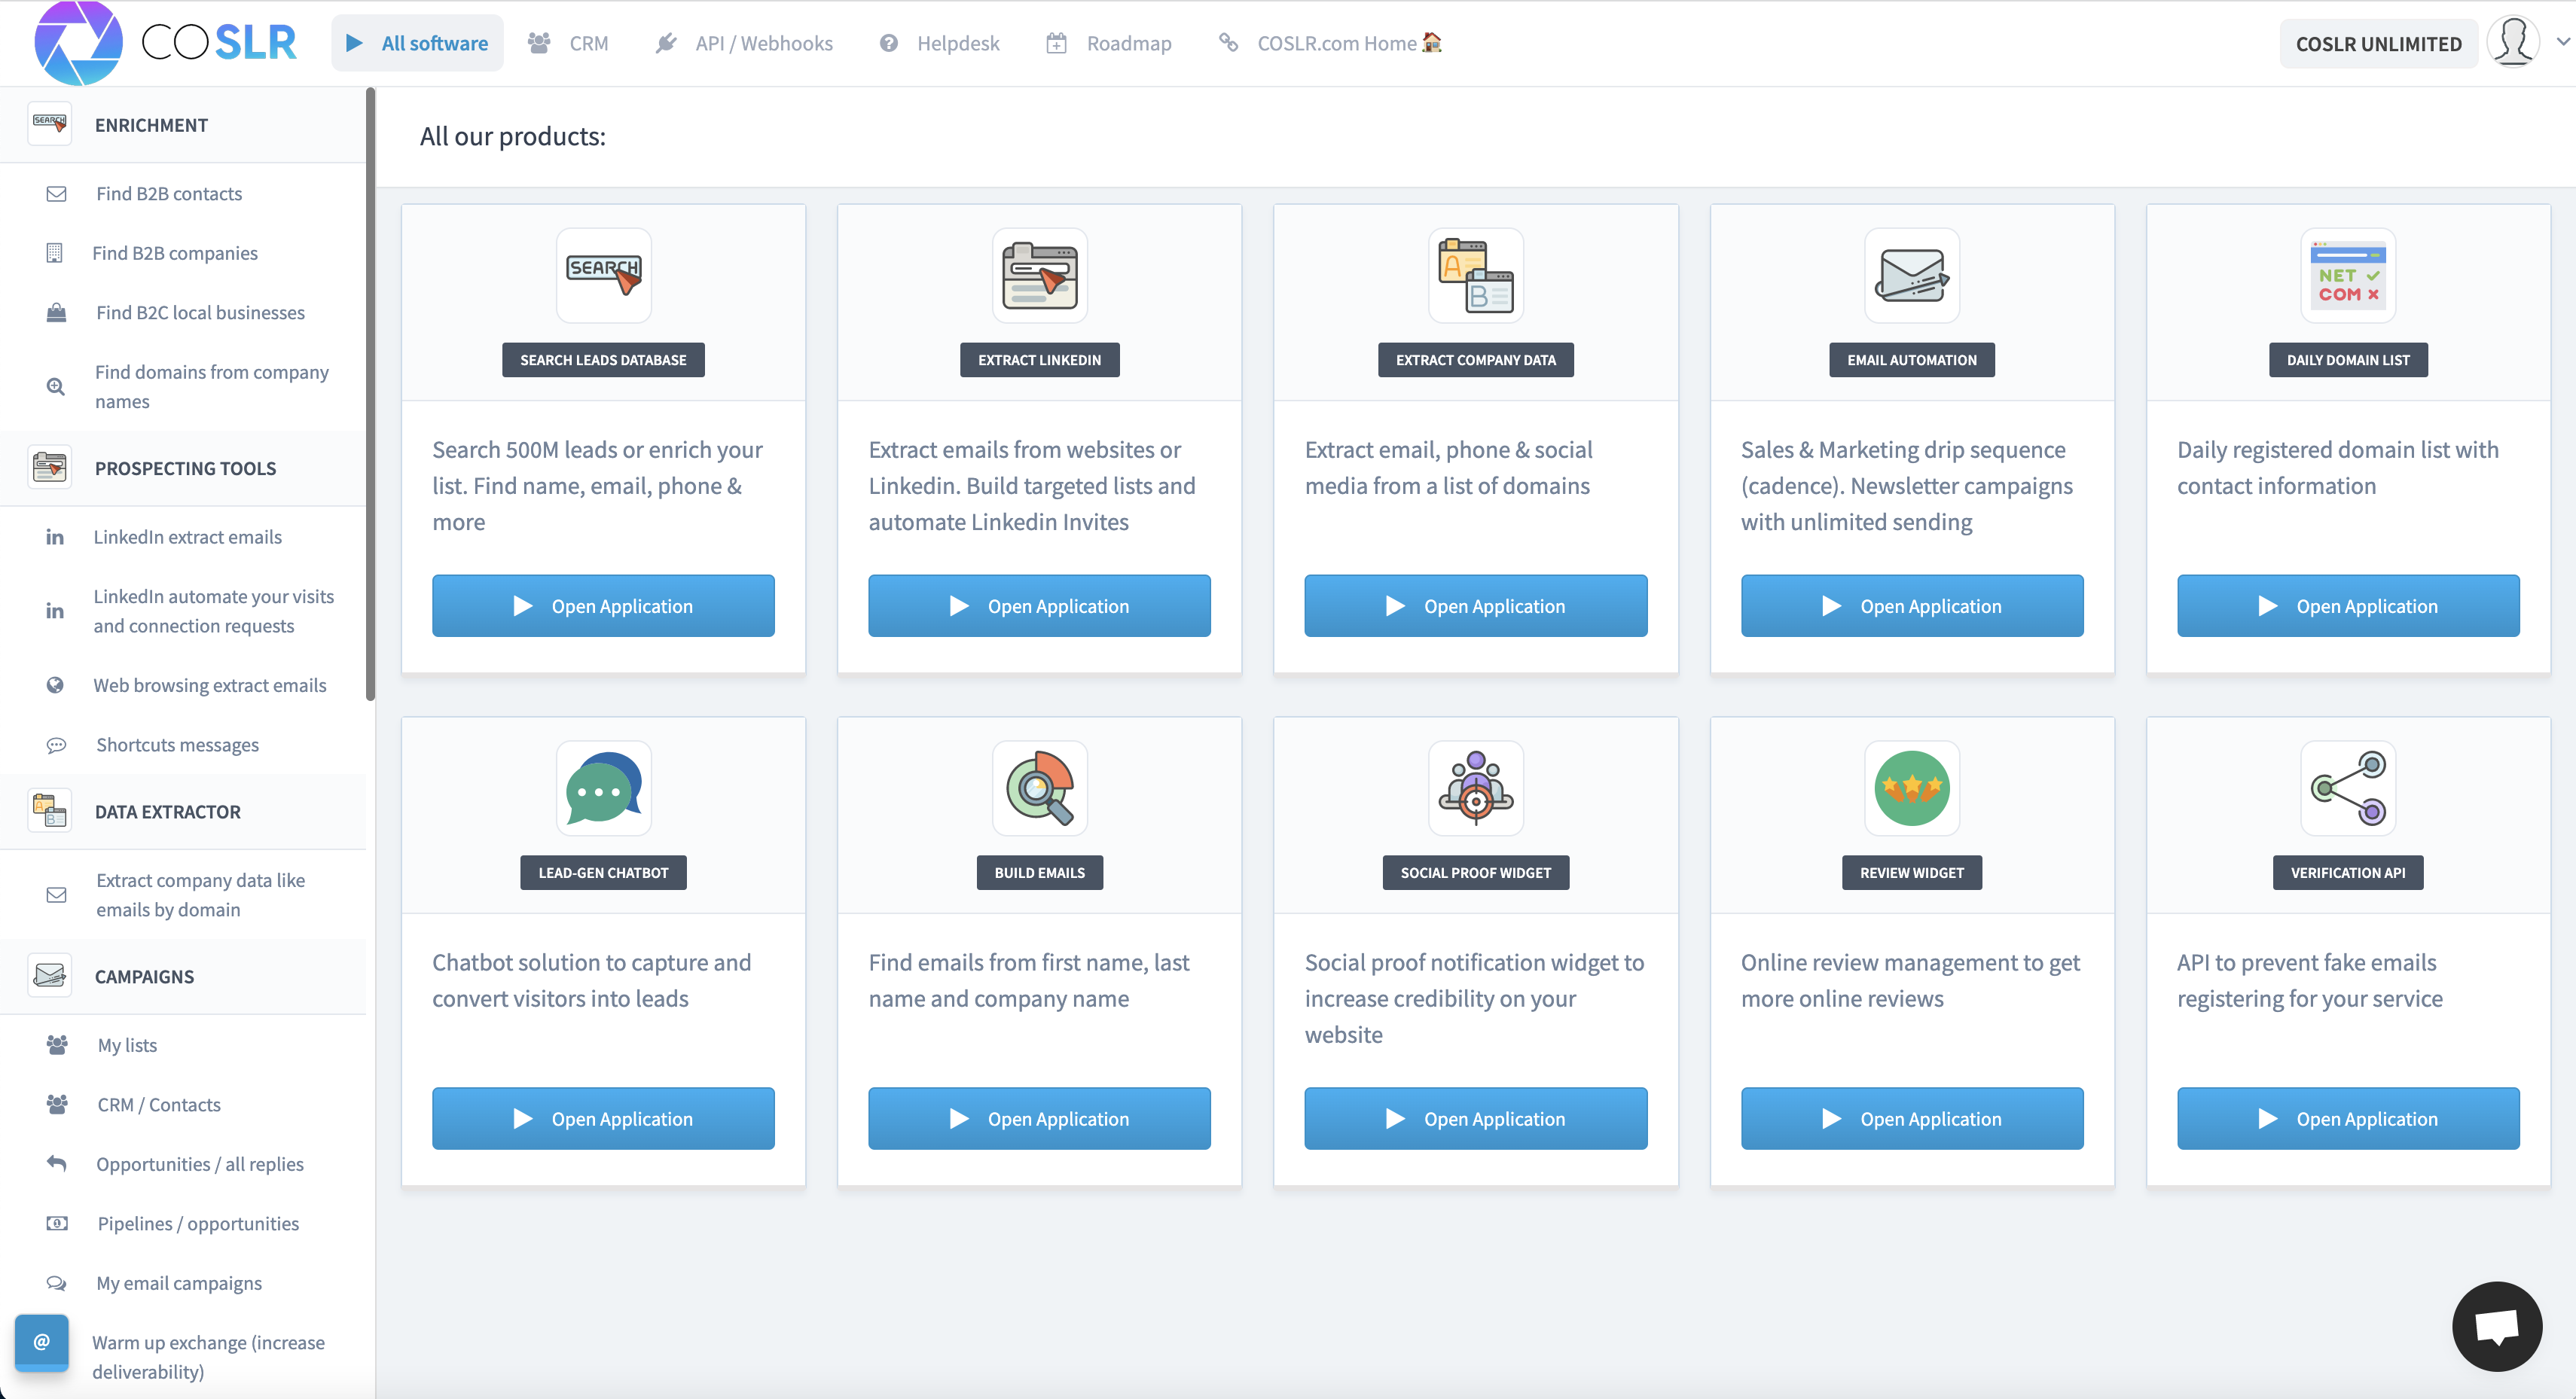Click the SEARCH LEADS DATABASE label badge
This screenshot has width=2576, height=1399.
(x=603, y=359)
